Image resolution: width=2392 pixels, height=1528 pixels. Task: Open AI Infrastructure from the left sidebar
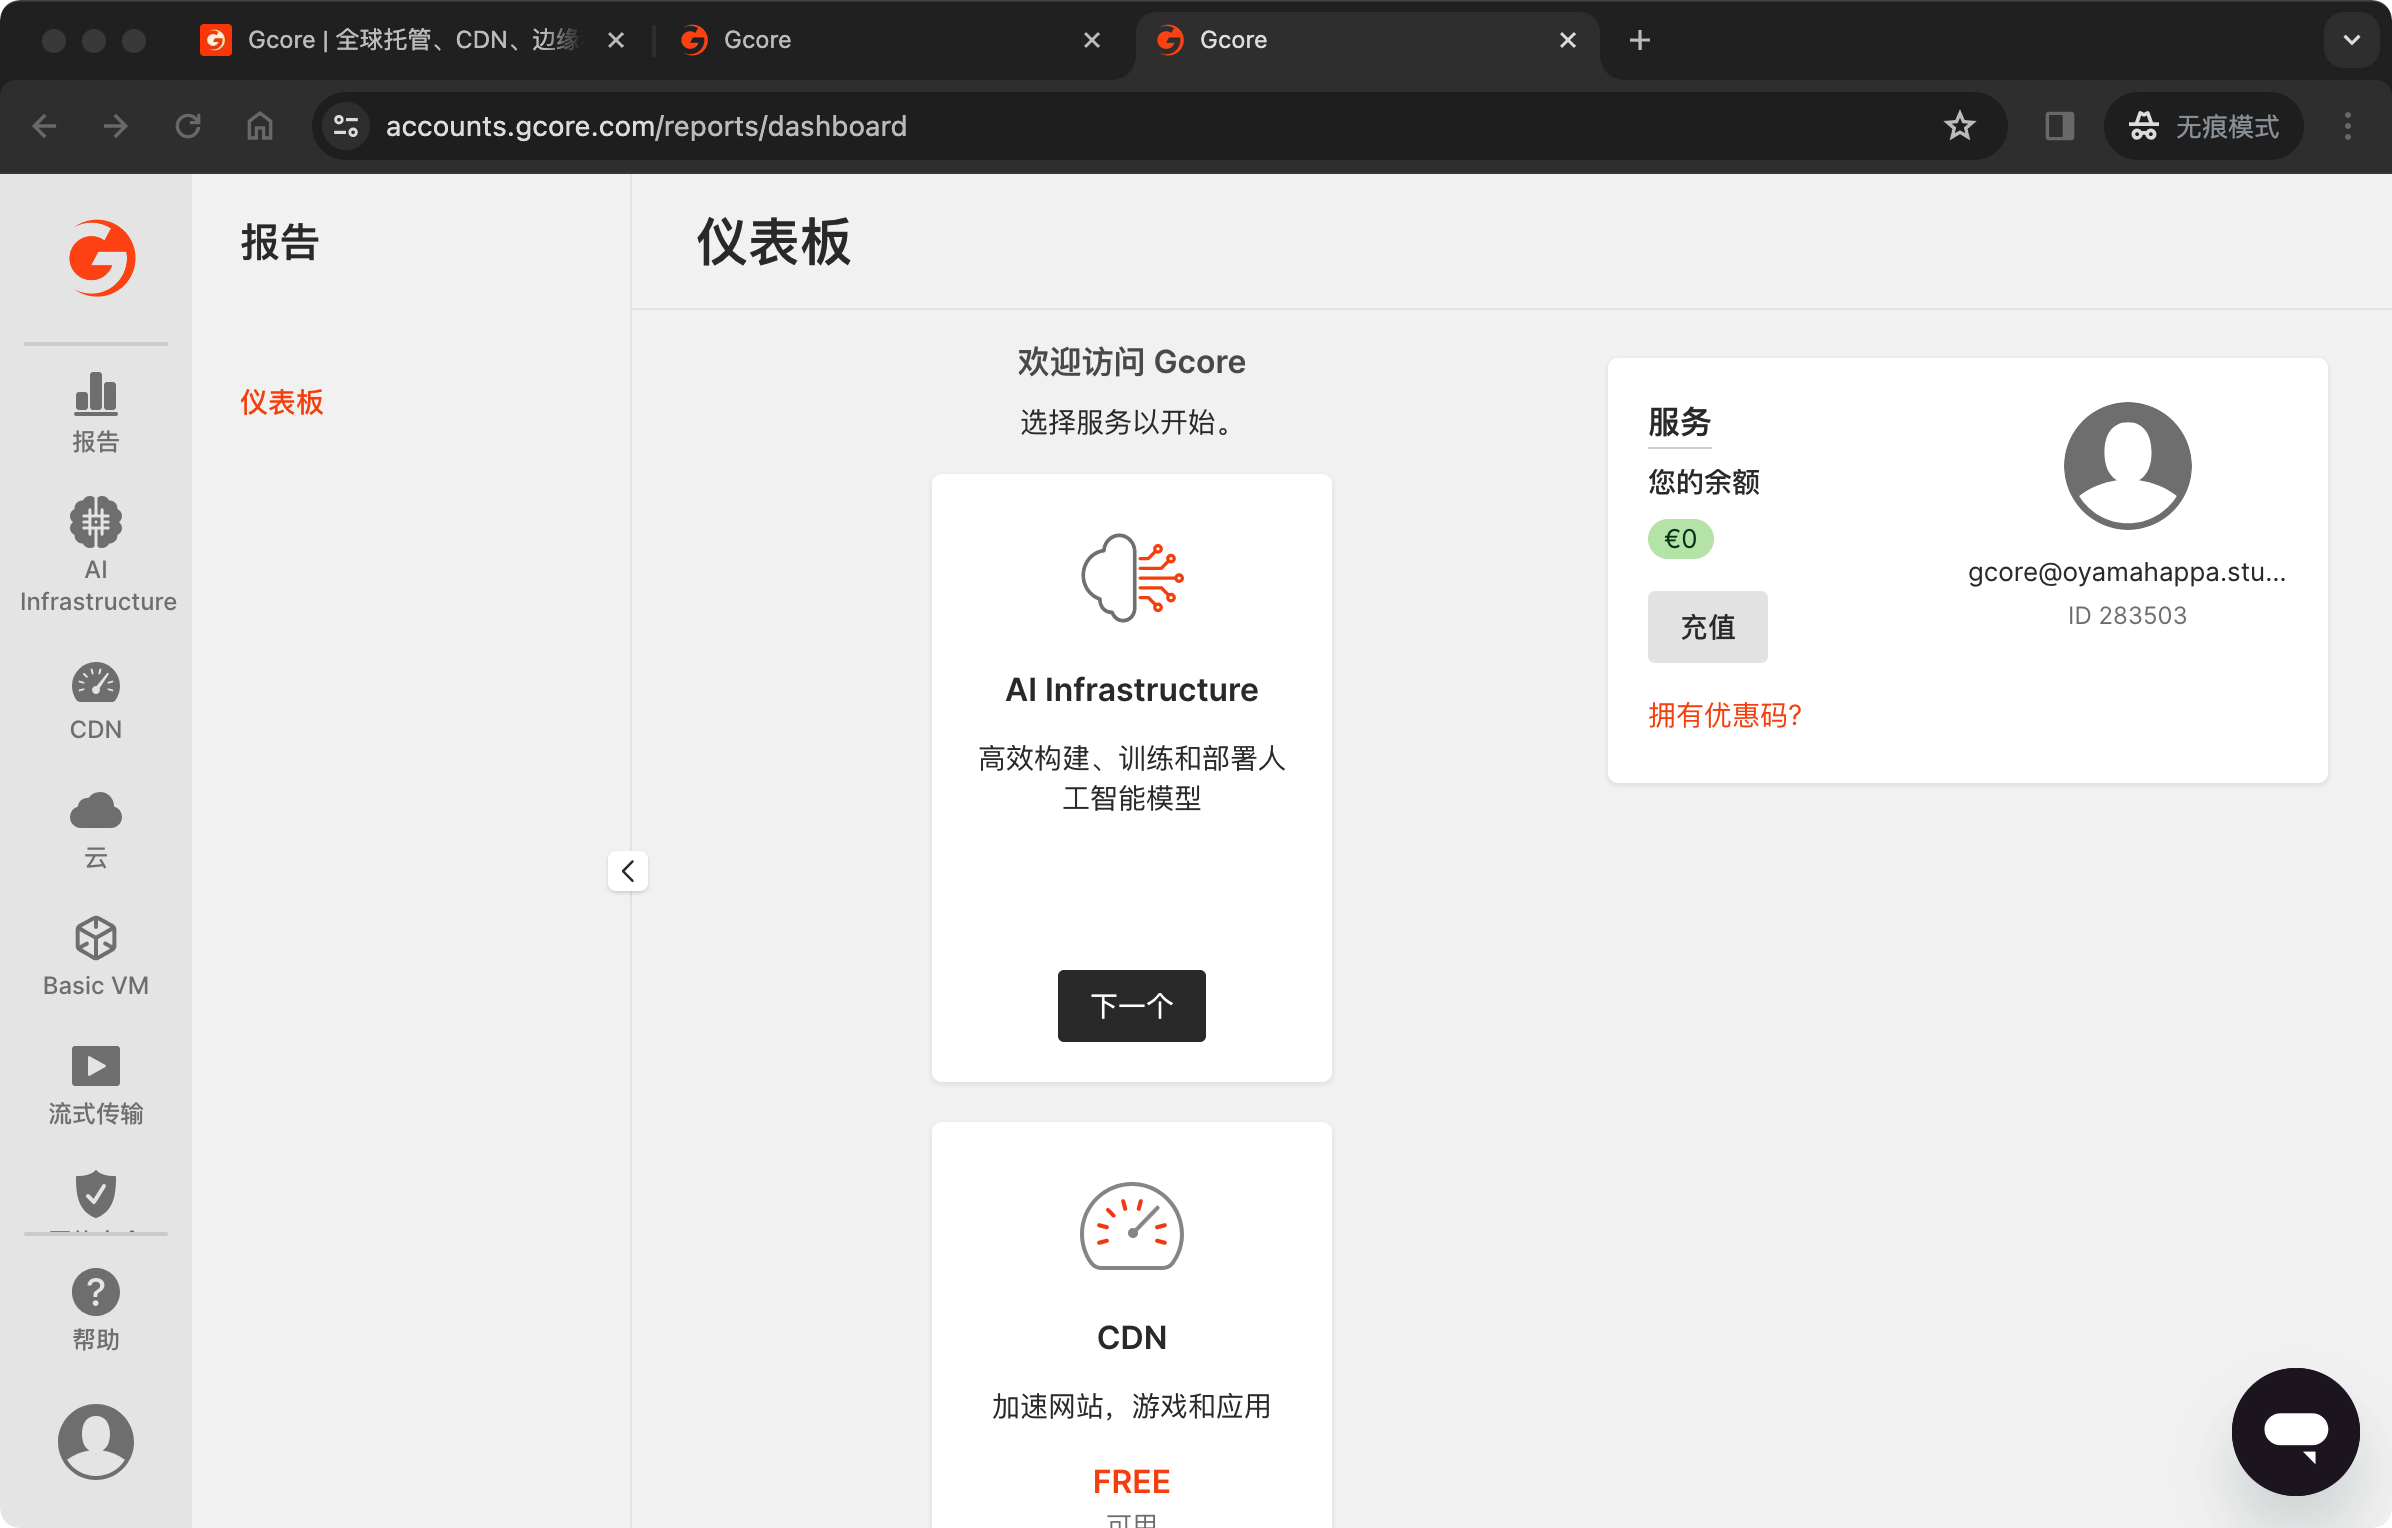[x=97, y=555]
